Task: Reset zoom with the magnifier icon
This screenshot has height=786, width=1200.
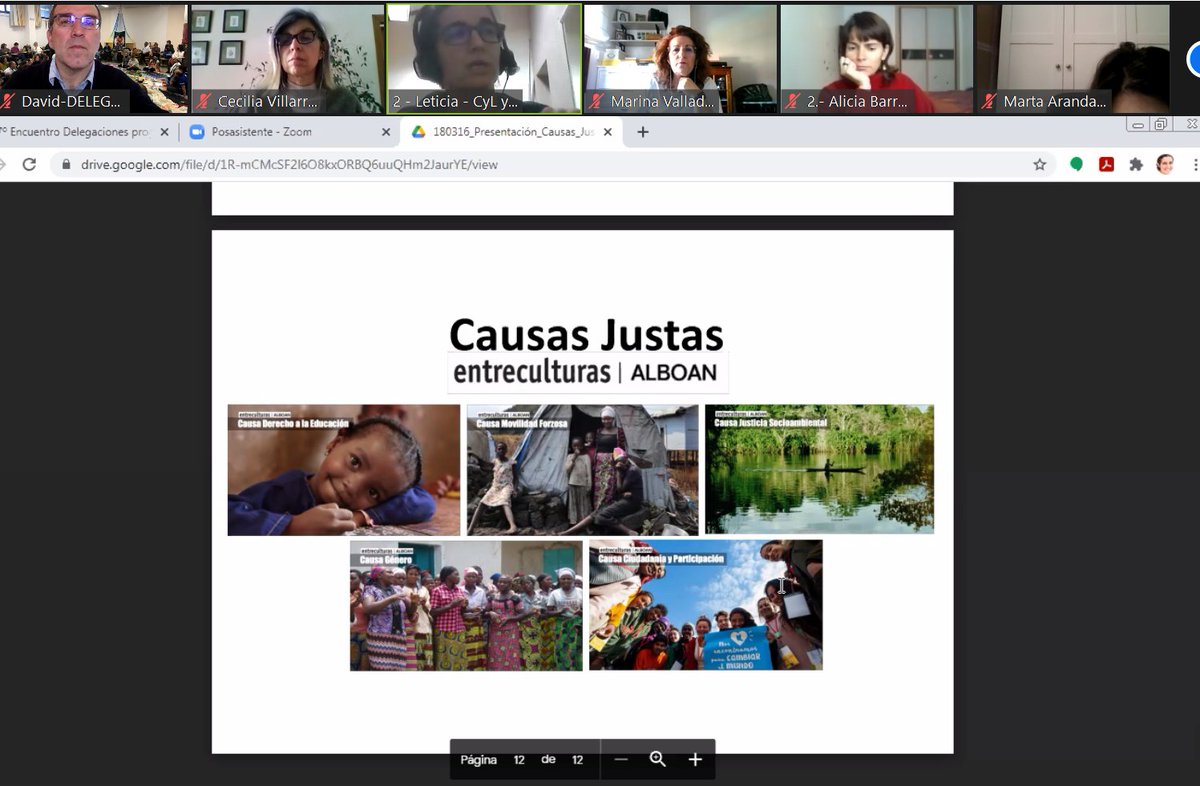Action: [x=658, y=759]
